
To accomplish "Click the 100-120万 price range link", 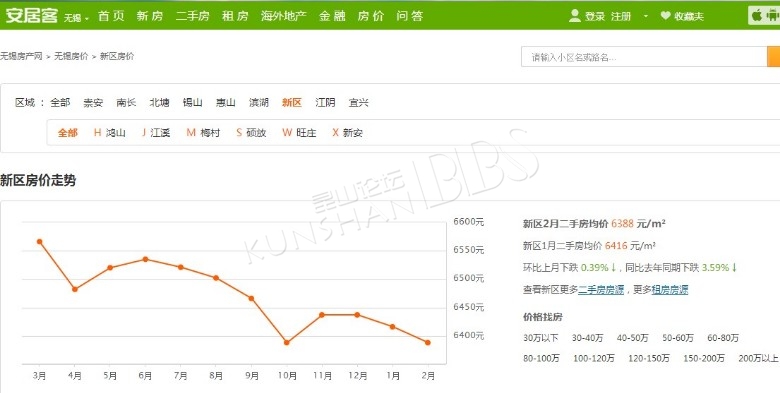I will [x=593, y=358].
